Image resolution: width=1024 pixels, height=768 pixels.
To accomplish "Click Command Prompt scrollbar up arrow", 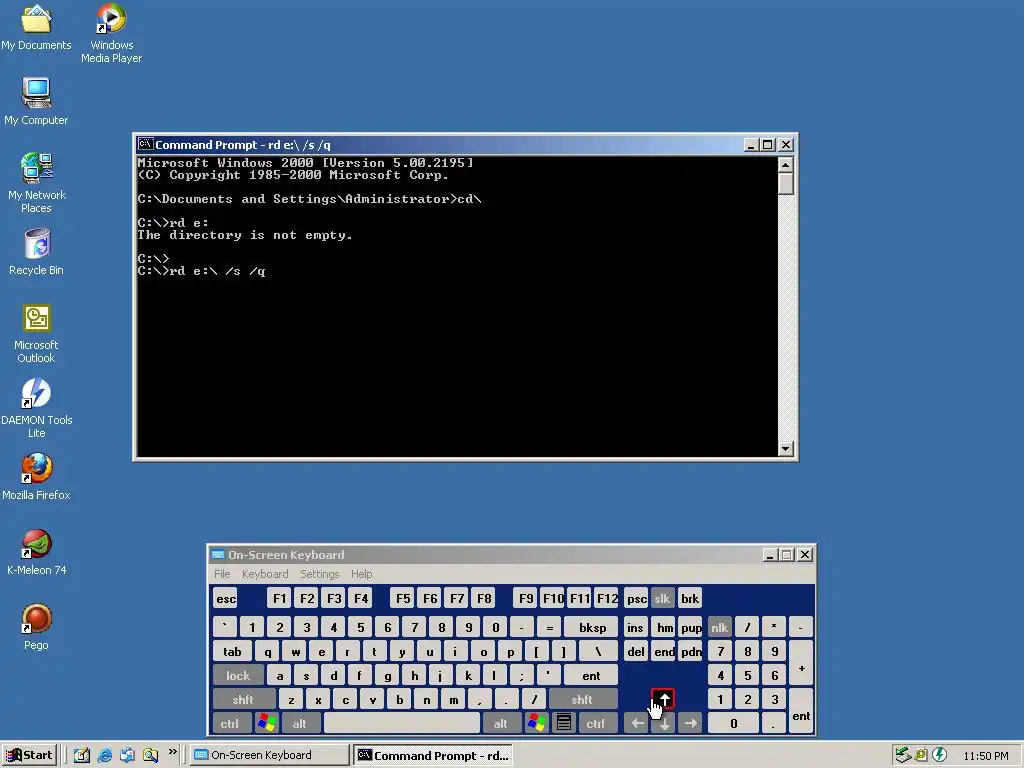I will (x=786, y=165).
